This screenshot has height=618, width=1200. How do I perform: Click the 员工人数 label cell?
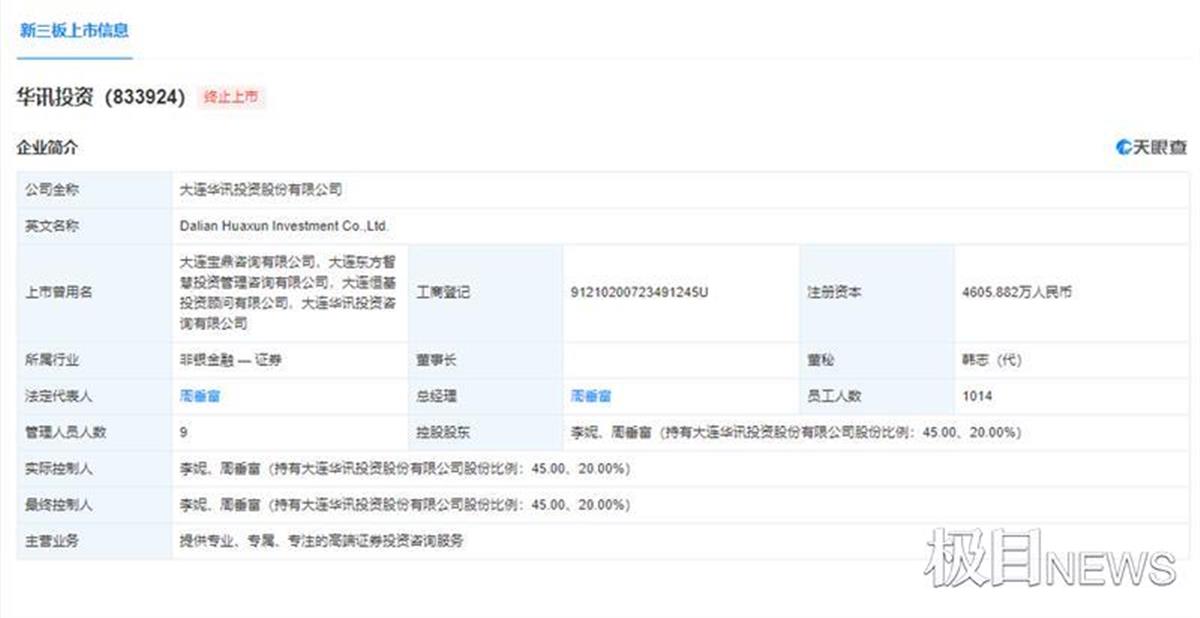pyautogui.click(x=877, y=397)
